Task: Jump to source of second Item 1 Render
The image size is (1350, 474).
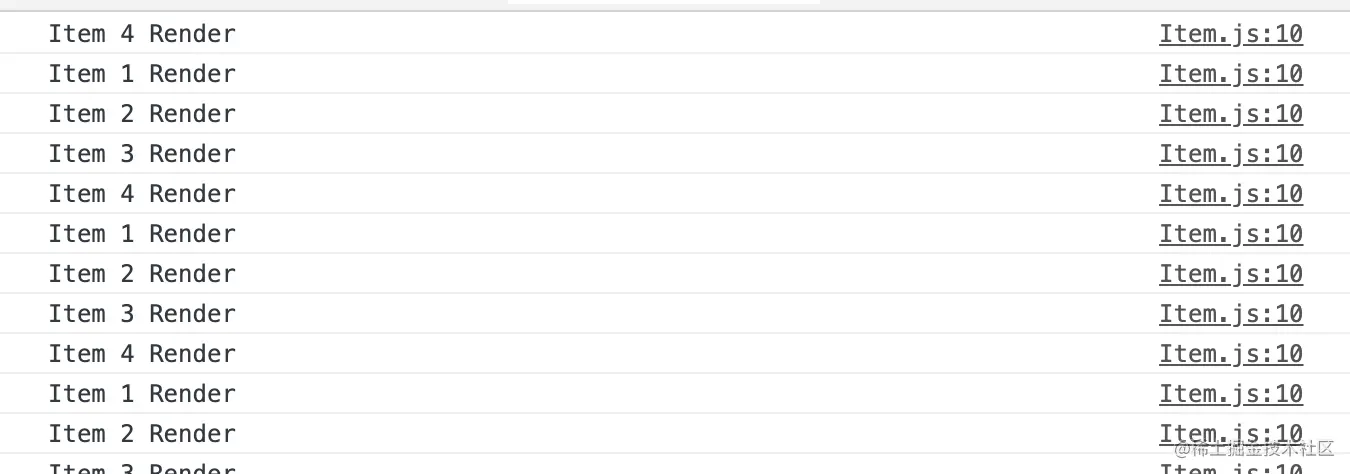Action: (1231, 234)
